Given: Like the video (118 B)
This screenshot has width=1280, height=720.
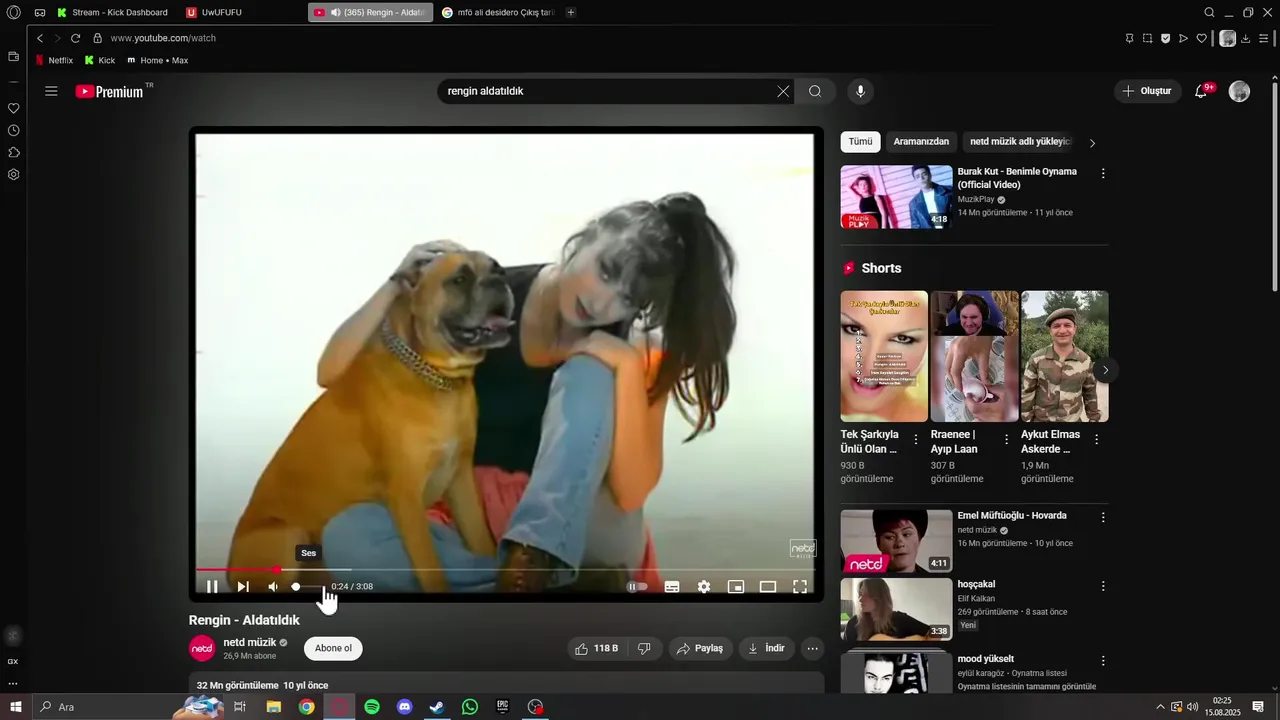Looking at the screenshot, I should [x=596, y=648].
